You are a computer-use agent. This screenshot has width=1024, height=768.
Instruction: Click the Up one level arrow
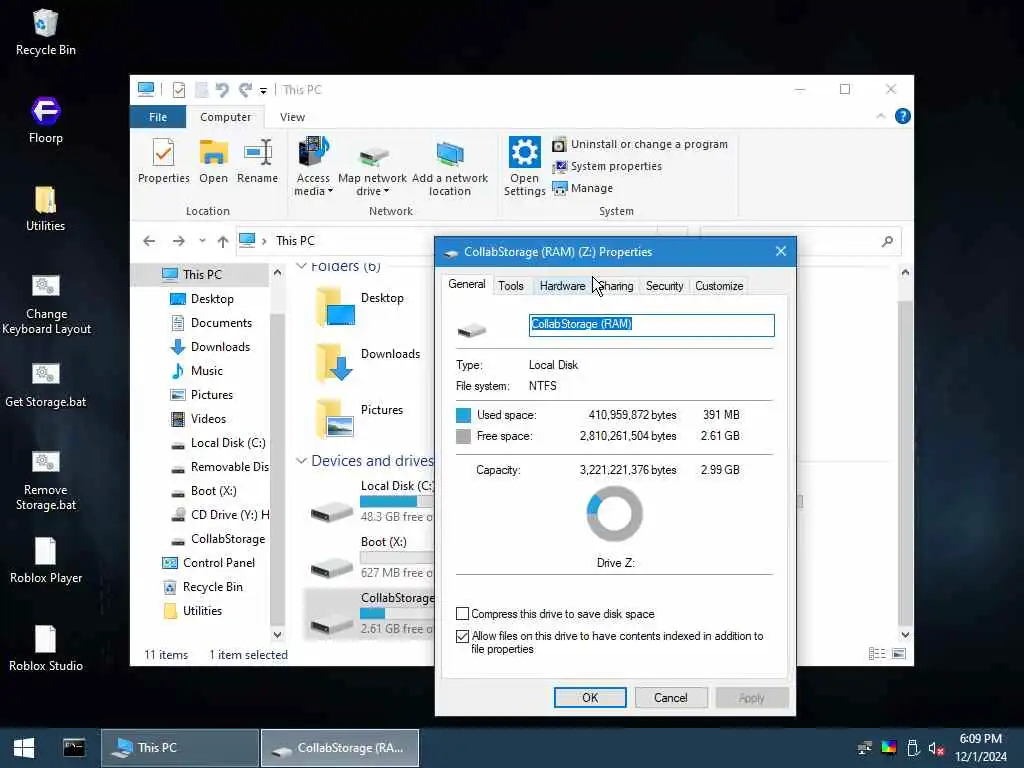[x=223, y=241]
